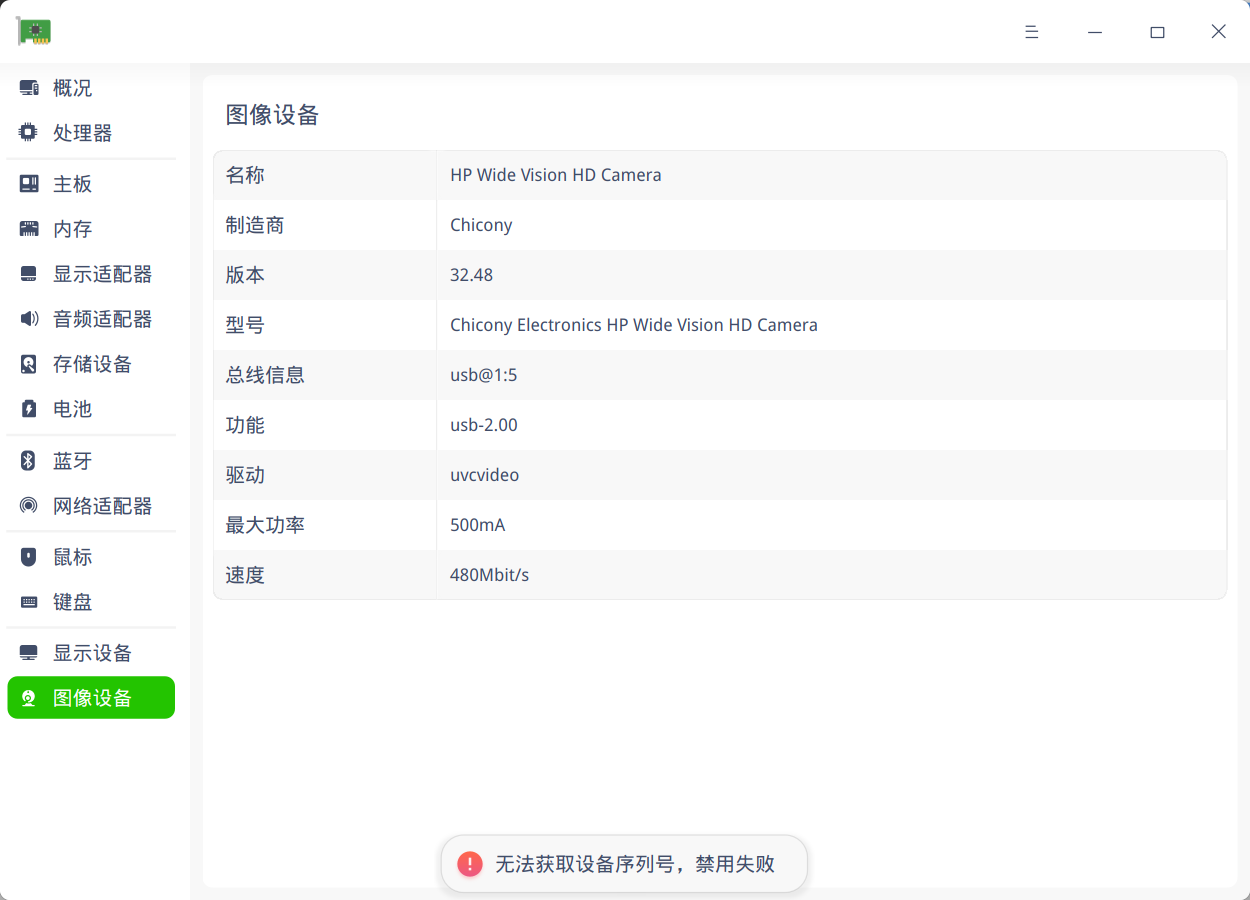
Task: Open the 概况 overview page
Action: (91, 88)
